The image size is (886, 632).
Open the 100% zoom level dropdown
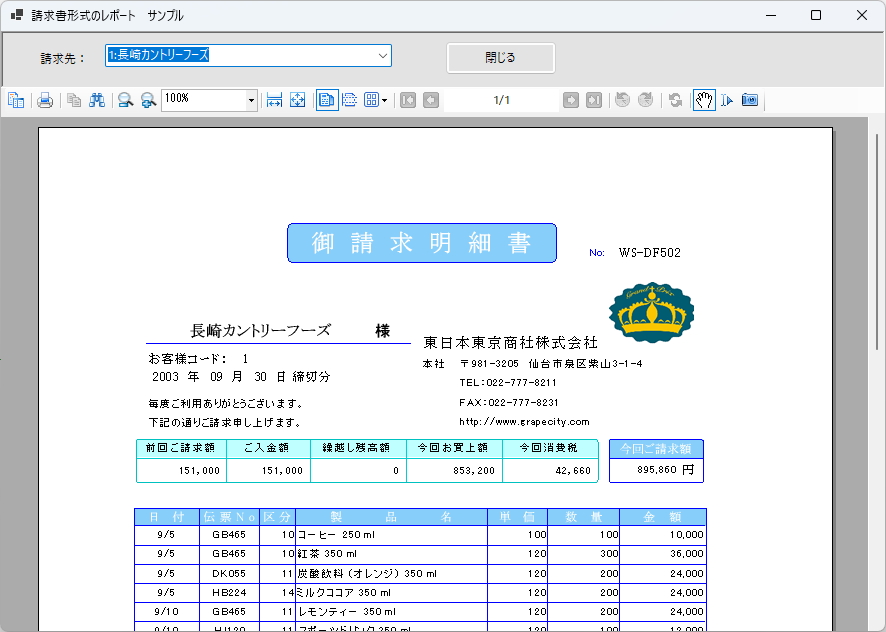[x=251, y=101]
